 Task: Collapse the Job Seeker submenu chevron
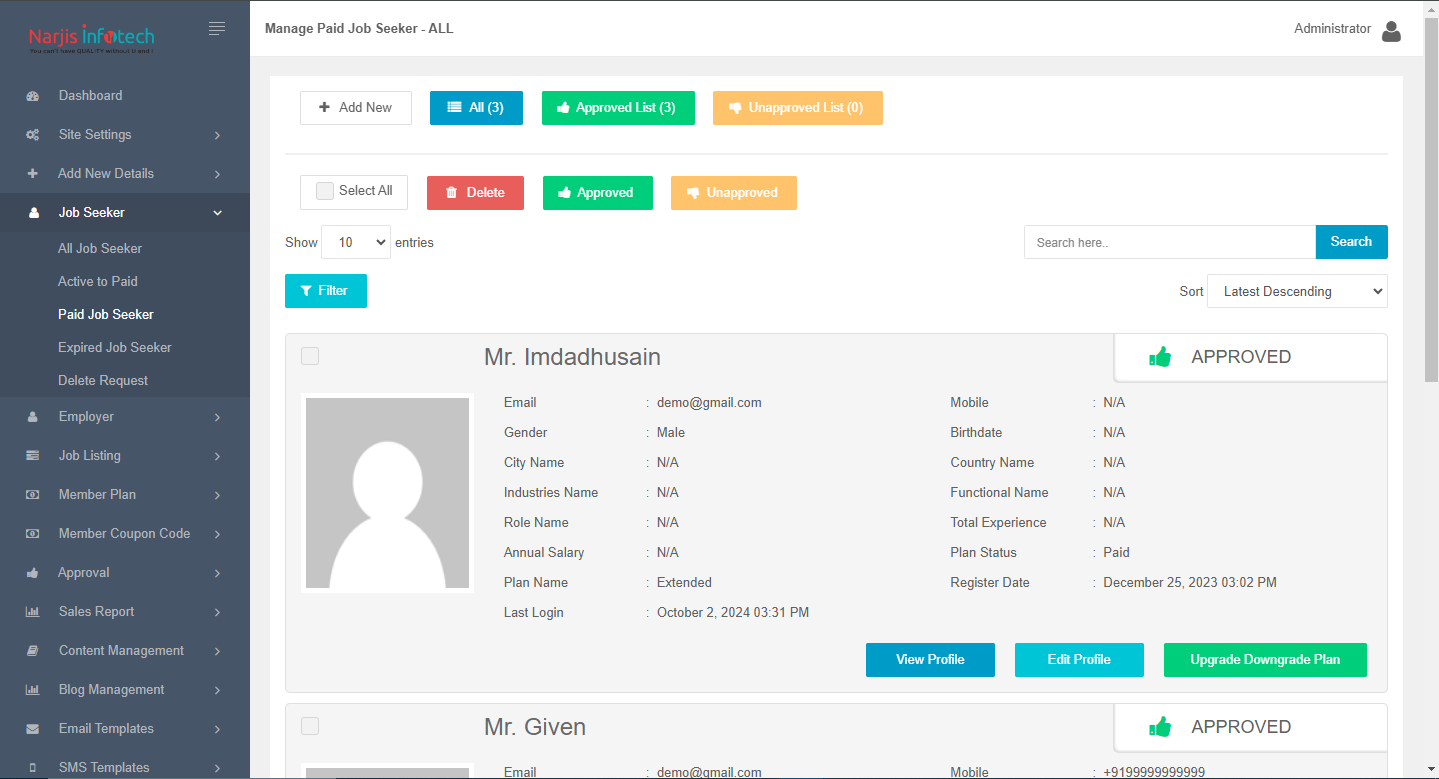pos(217,213)
